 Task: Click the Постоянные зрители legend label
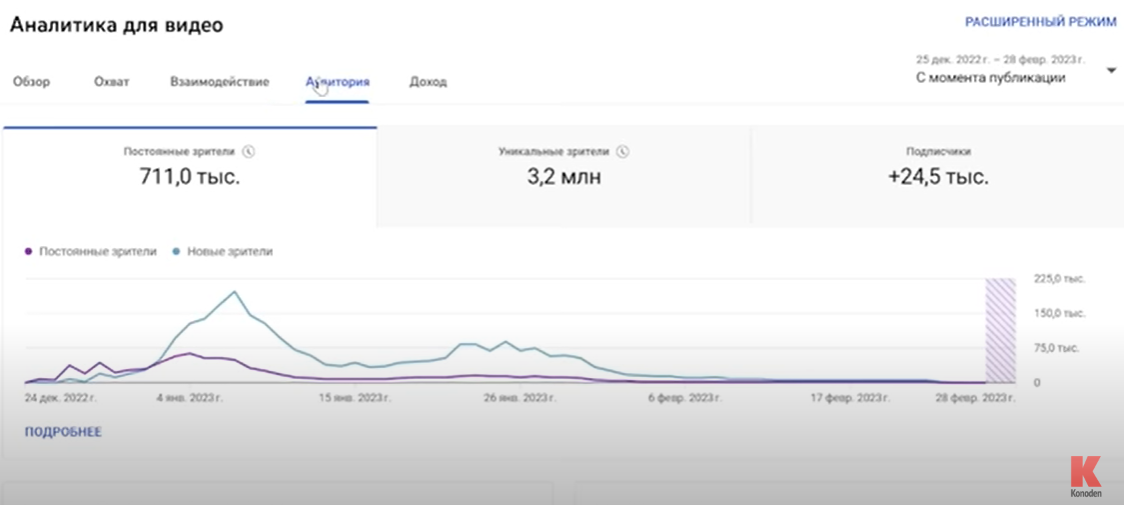(x=98, y=252)
